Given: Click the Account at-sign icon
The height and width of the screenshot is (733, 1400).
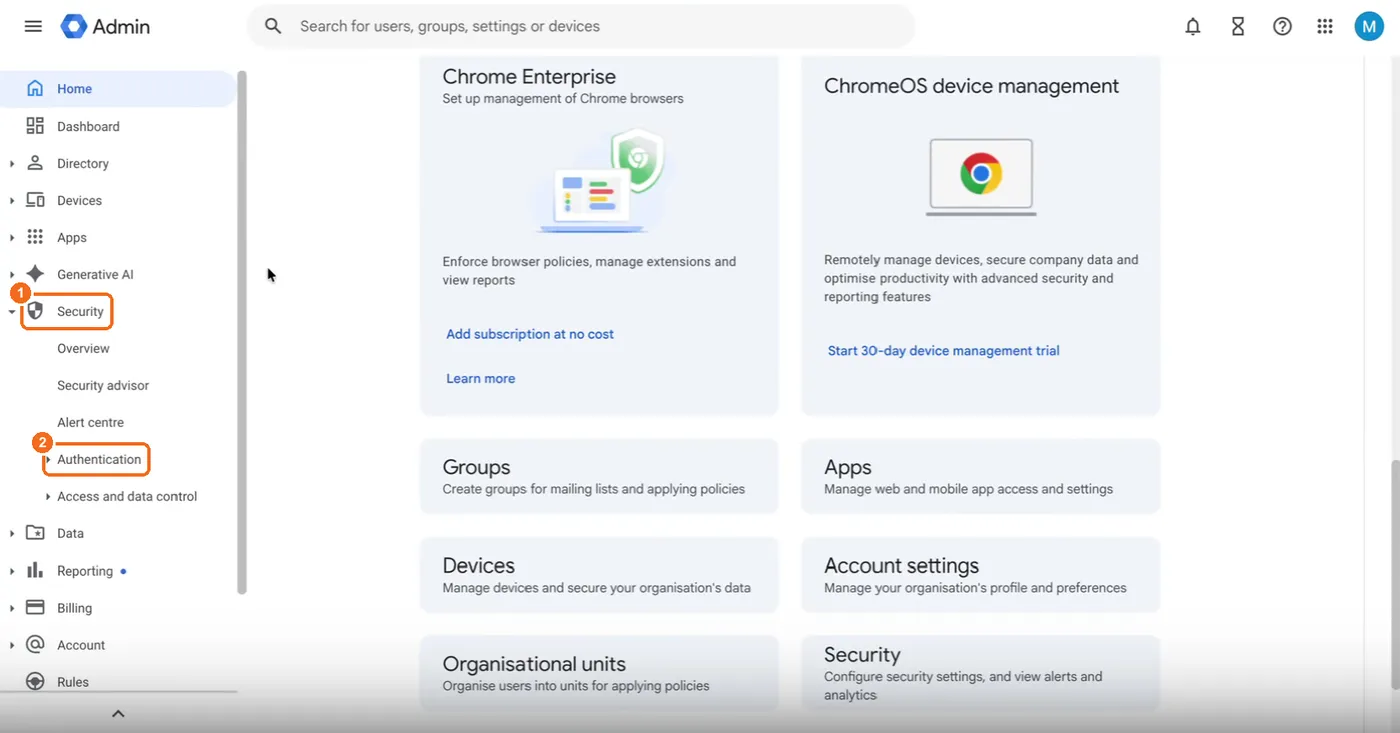Looking at the screenshot, I should click(x=35, y=644).
